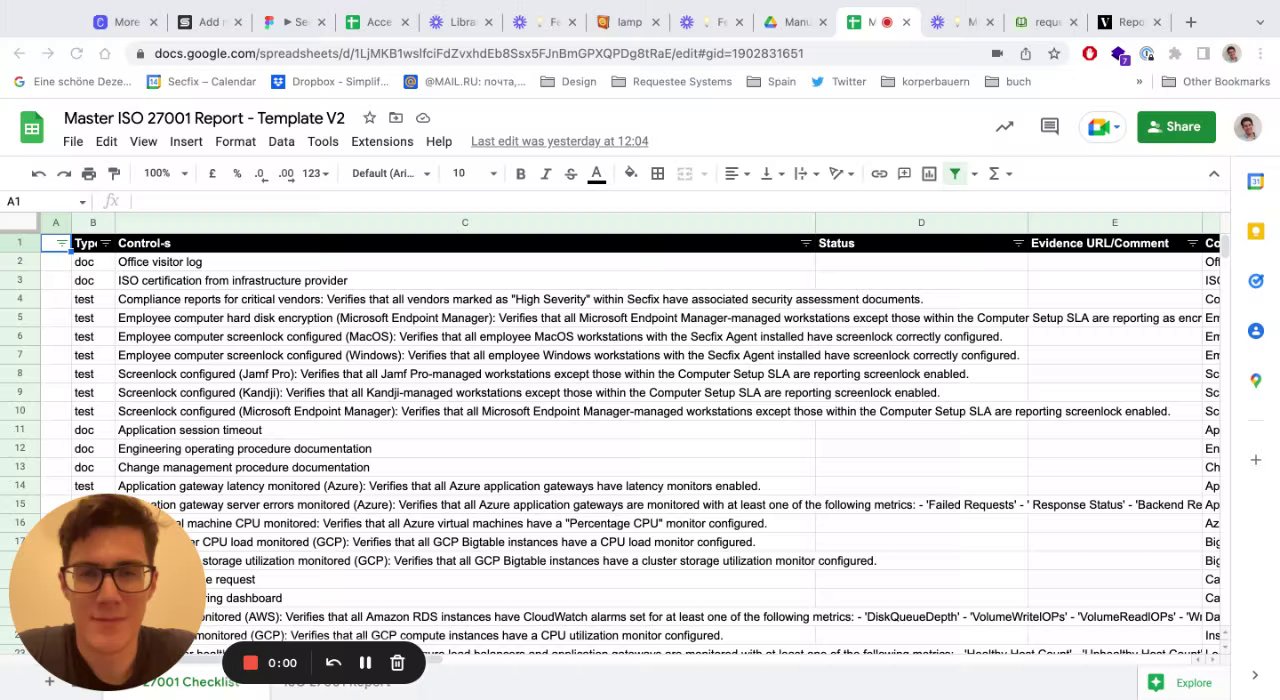Toggle bold formatting
The width and height of the screenshot is (1280, 700).
pyautogui.click(x=521, y=174)
